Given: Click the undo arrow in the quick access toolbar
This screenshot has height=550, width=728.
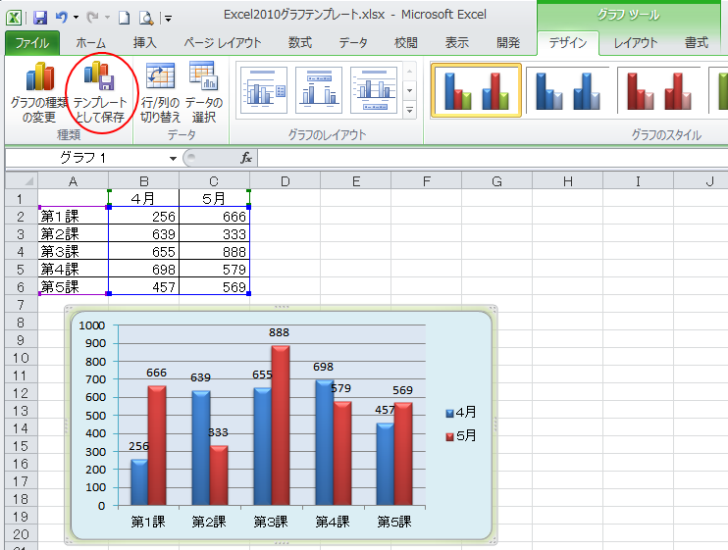Looking at the screenshot, I should 62,17.
